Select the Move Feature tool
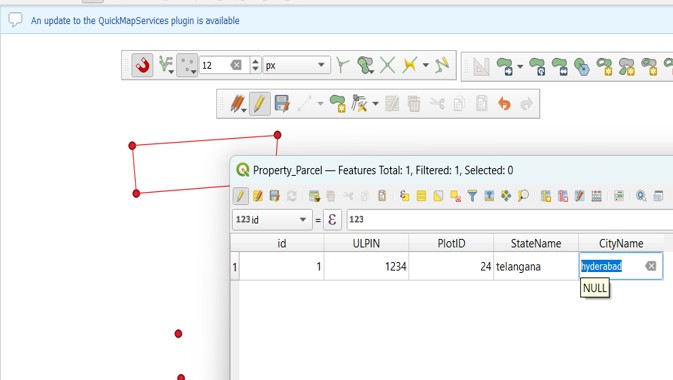Image resolution: width=673 pixels, height=380 pixels. click(x=505, y=67)
